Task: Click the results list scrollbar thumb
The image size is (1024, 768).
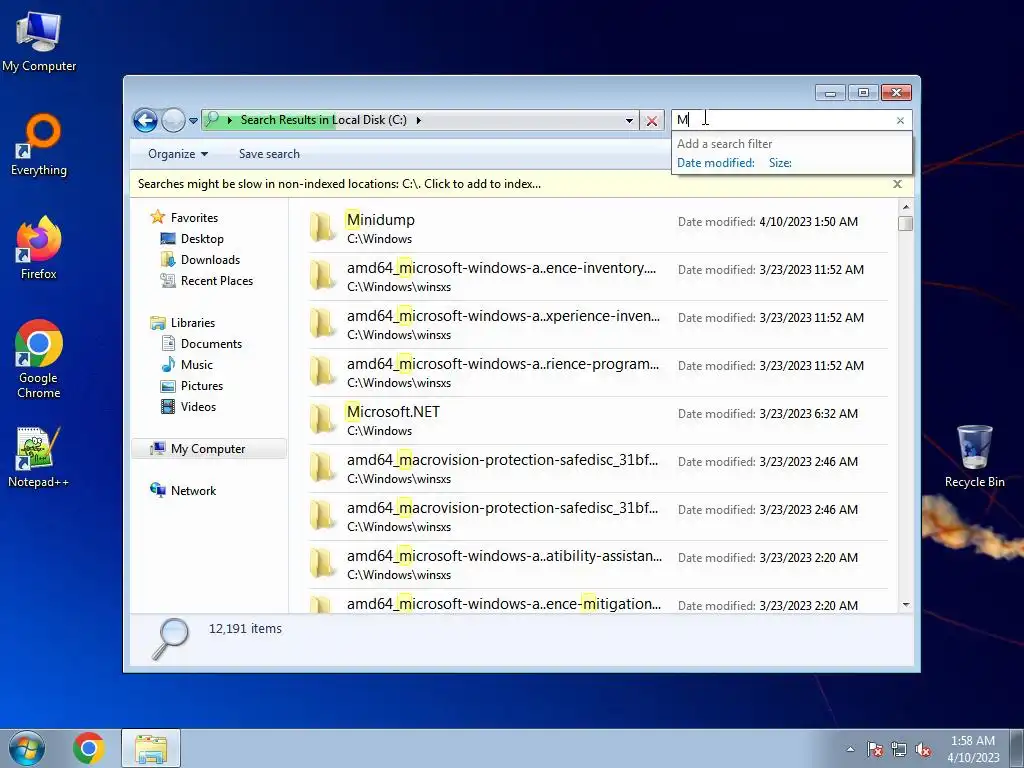Action: (x=906, y=223)
